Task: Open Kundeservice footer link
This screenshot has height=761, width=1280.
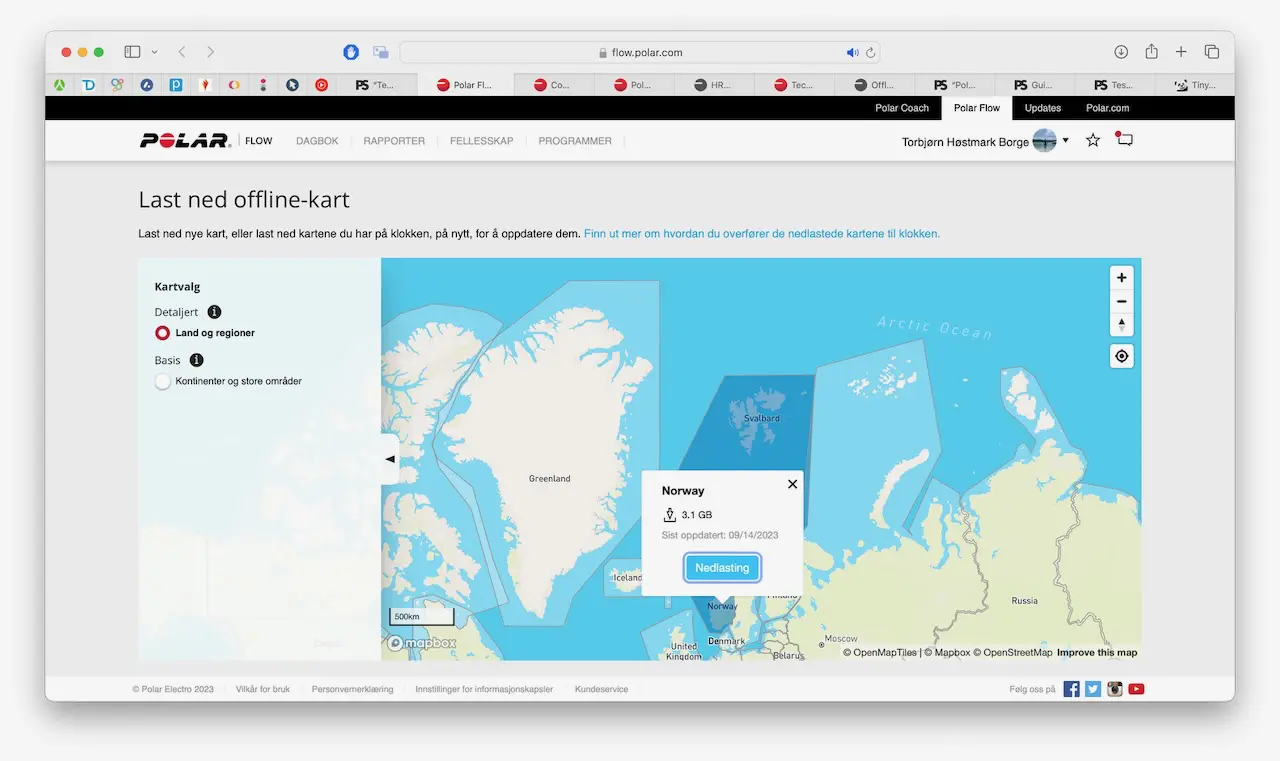Action: [602, 689]
